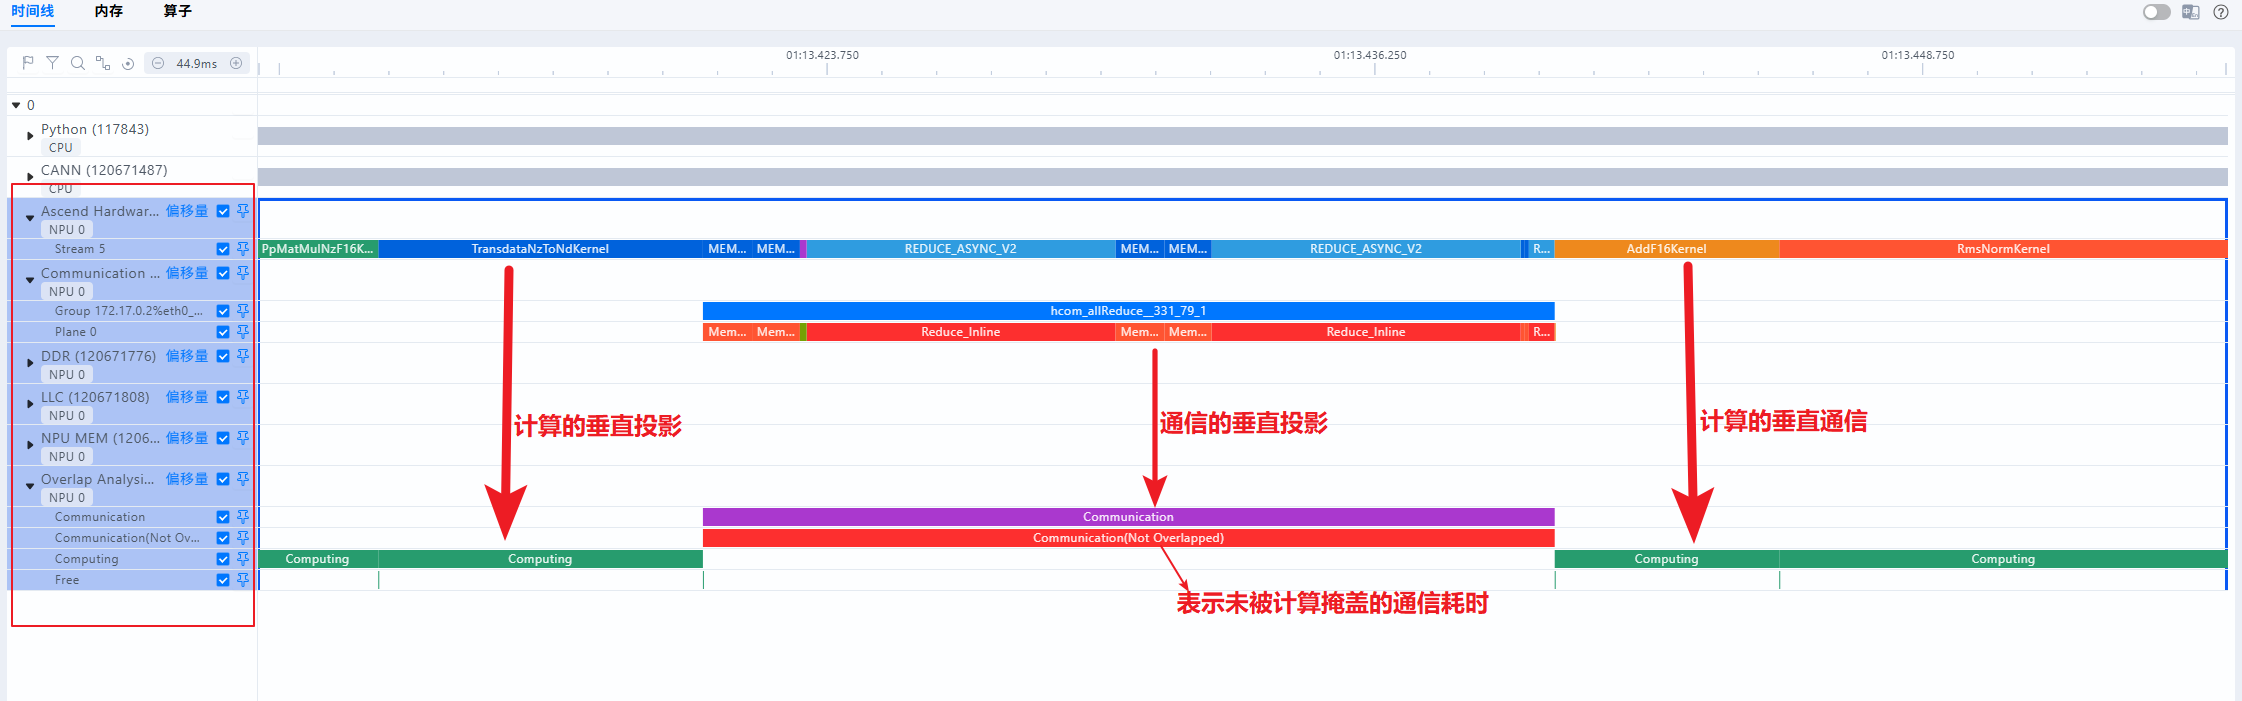Zoom in with the plus circle button
The width and height of the screenshot is (2242, 701).
236,63
